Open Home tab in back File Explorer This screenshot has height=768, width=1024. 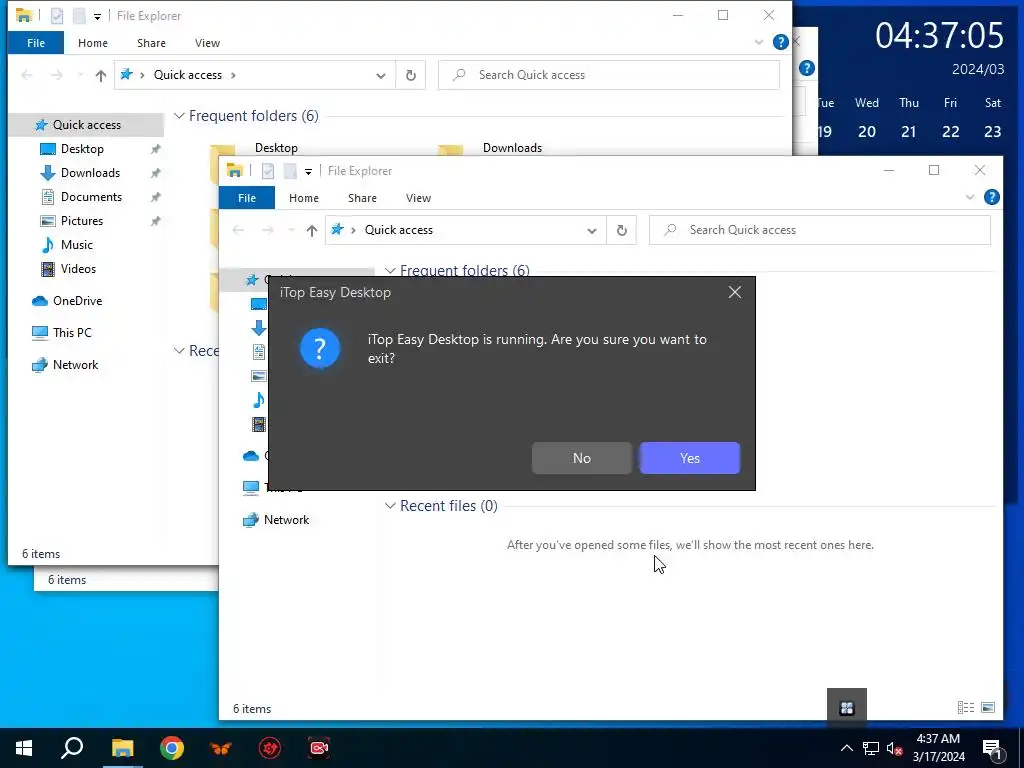[x=93, y=43]
